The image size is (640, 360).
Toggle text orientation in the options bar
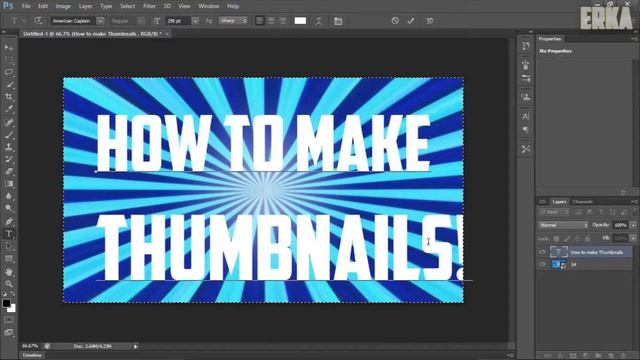pyautogui.click(x=38, y=20)
